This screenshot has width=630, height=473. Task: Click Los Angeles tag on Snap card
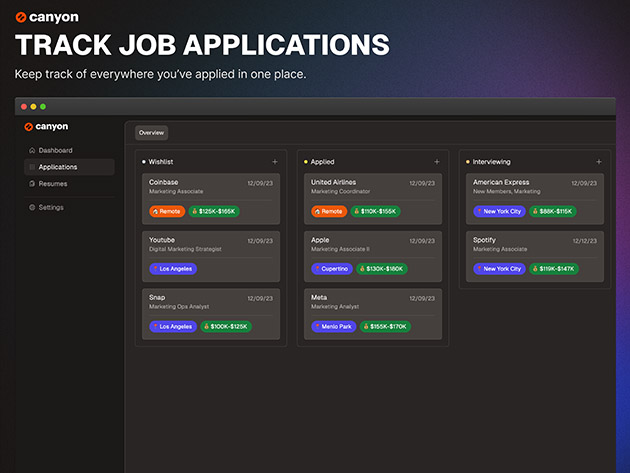click(x=173, y=326)
